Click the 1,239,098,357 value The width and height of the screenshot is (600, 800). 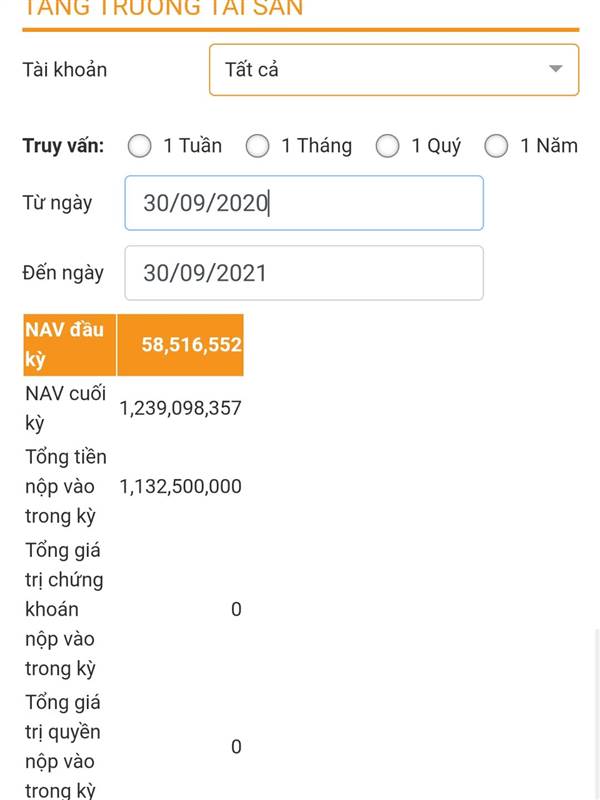pos(180,408)
